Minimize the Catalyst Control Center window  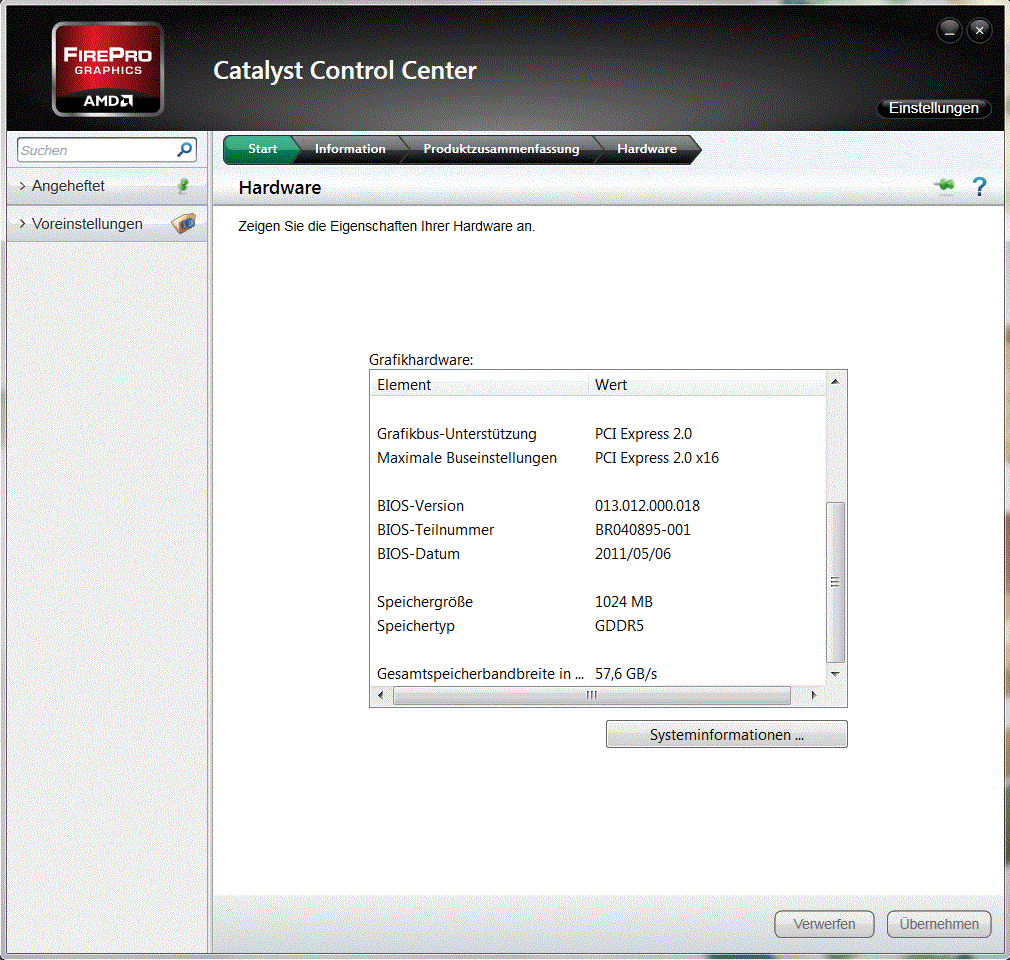click(x=949, y=30)
